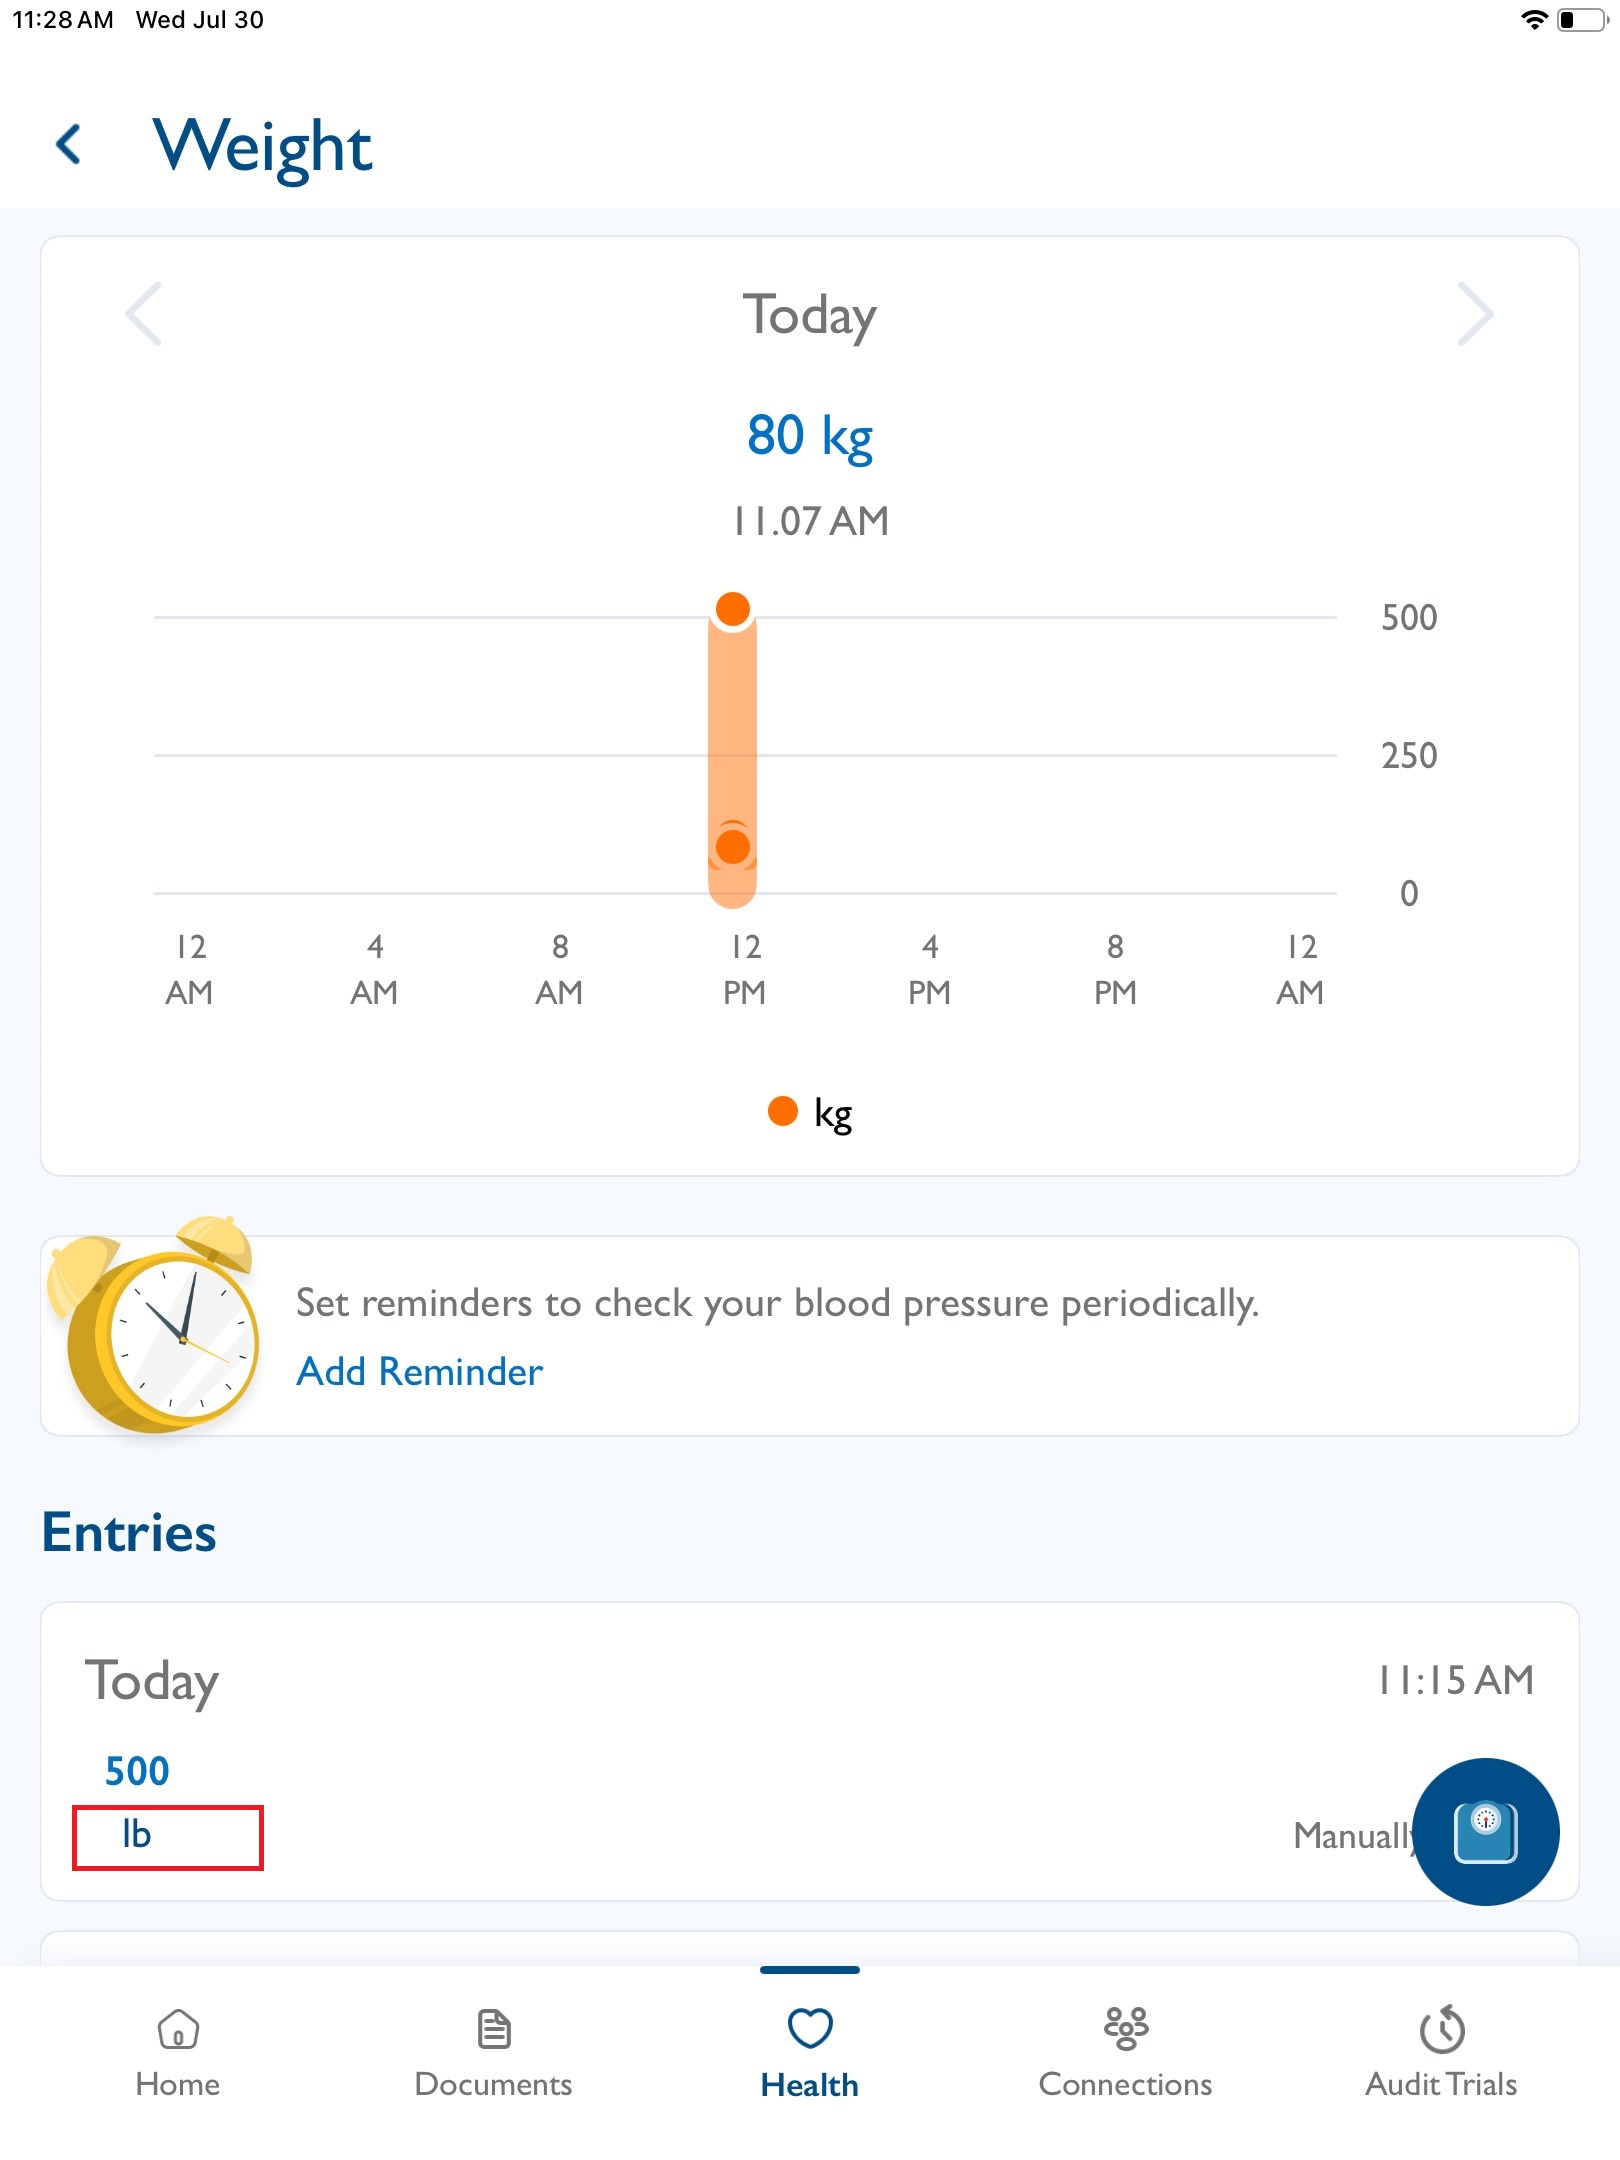Screen dimensions: 1620x2160
Task: Show next day with right chevron
Action: click(x=1475, y=314)
